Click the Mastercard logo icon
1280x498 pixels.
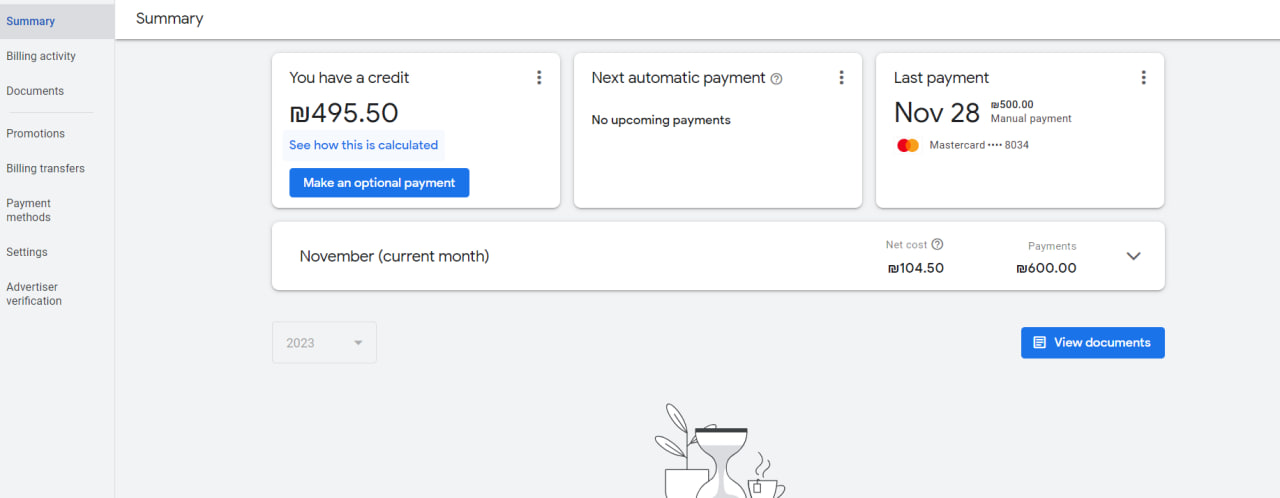[908, 145]
